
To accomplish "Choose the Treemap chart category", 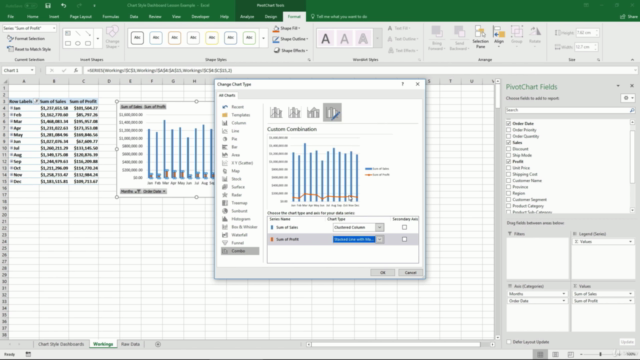I will coord(239,203).
